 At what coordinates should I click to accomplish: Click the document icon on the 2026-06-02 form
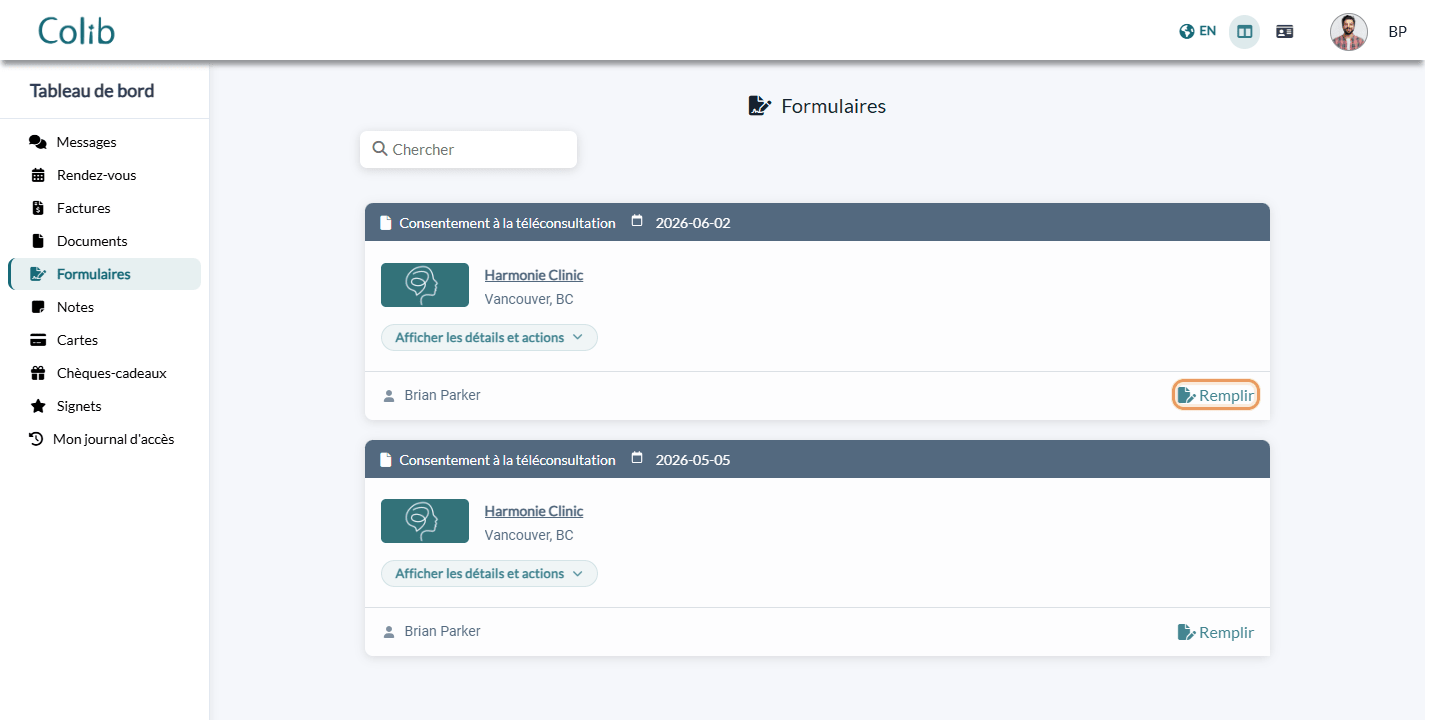(386, 223)
